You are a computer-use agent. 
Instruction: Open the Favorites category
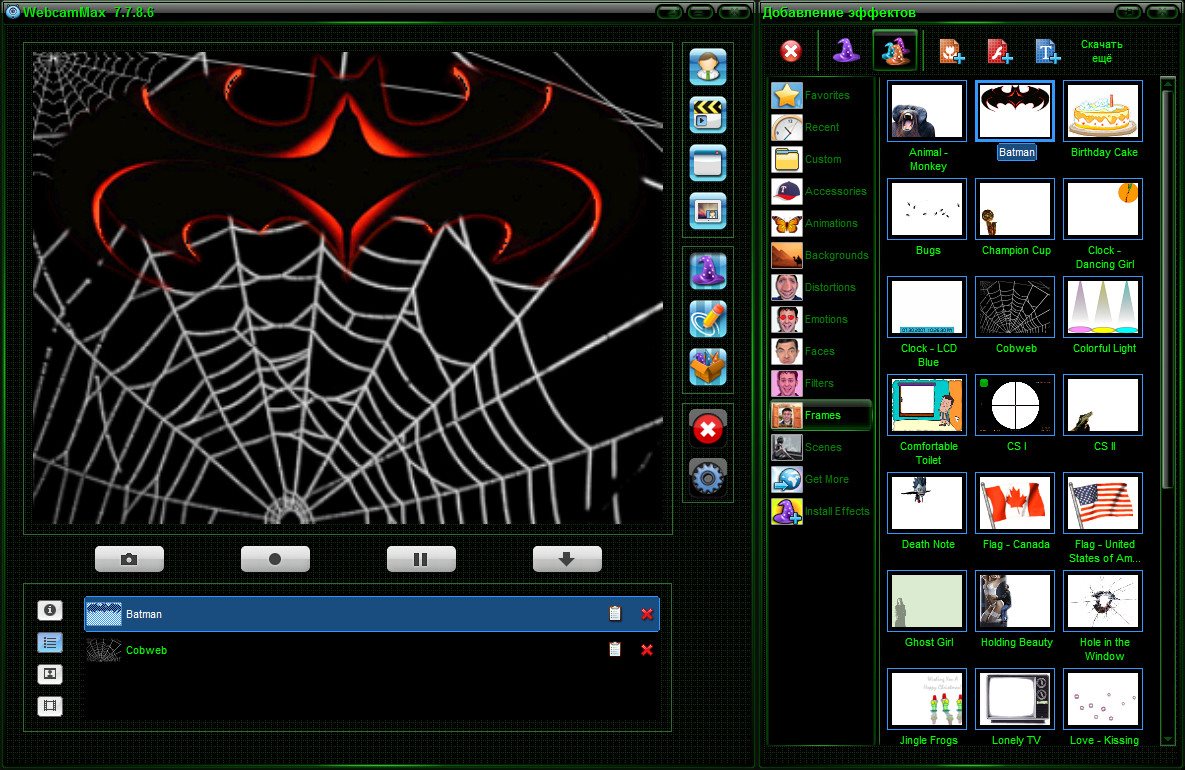click(821, 95)
